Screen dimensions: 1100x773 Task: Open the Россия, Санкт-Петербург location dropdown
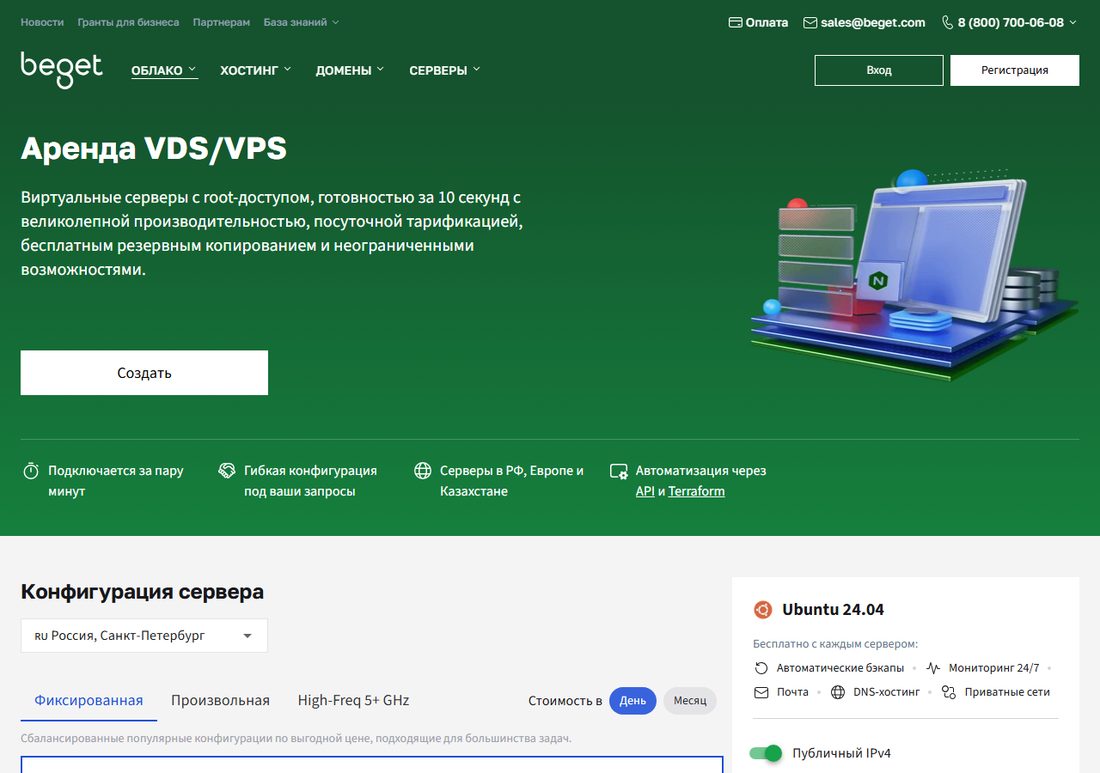click(144, 636)
